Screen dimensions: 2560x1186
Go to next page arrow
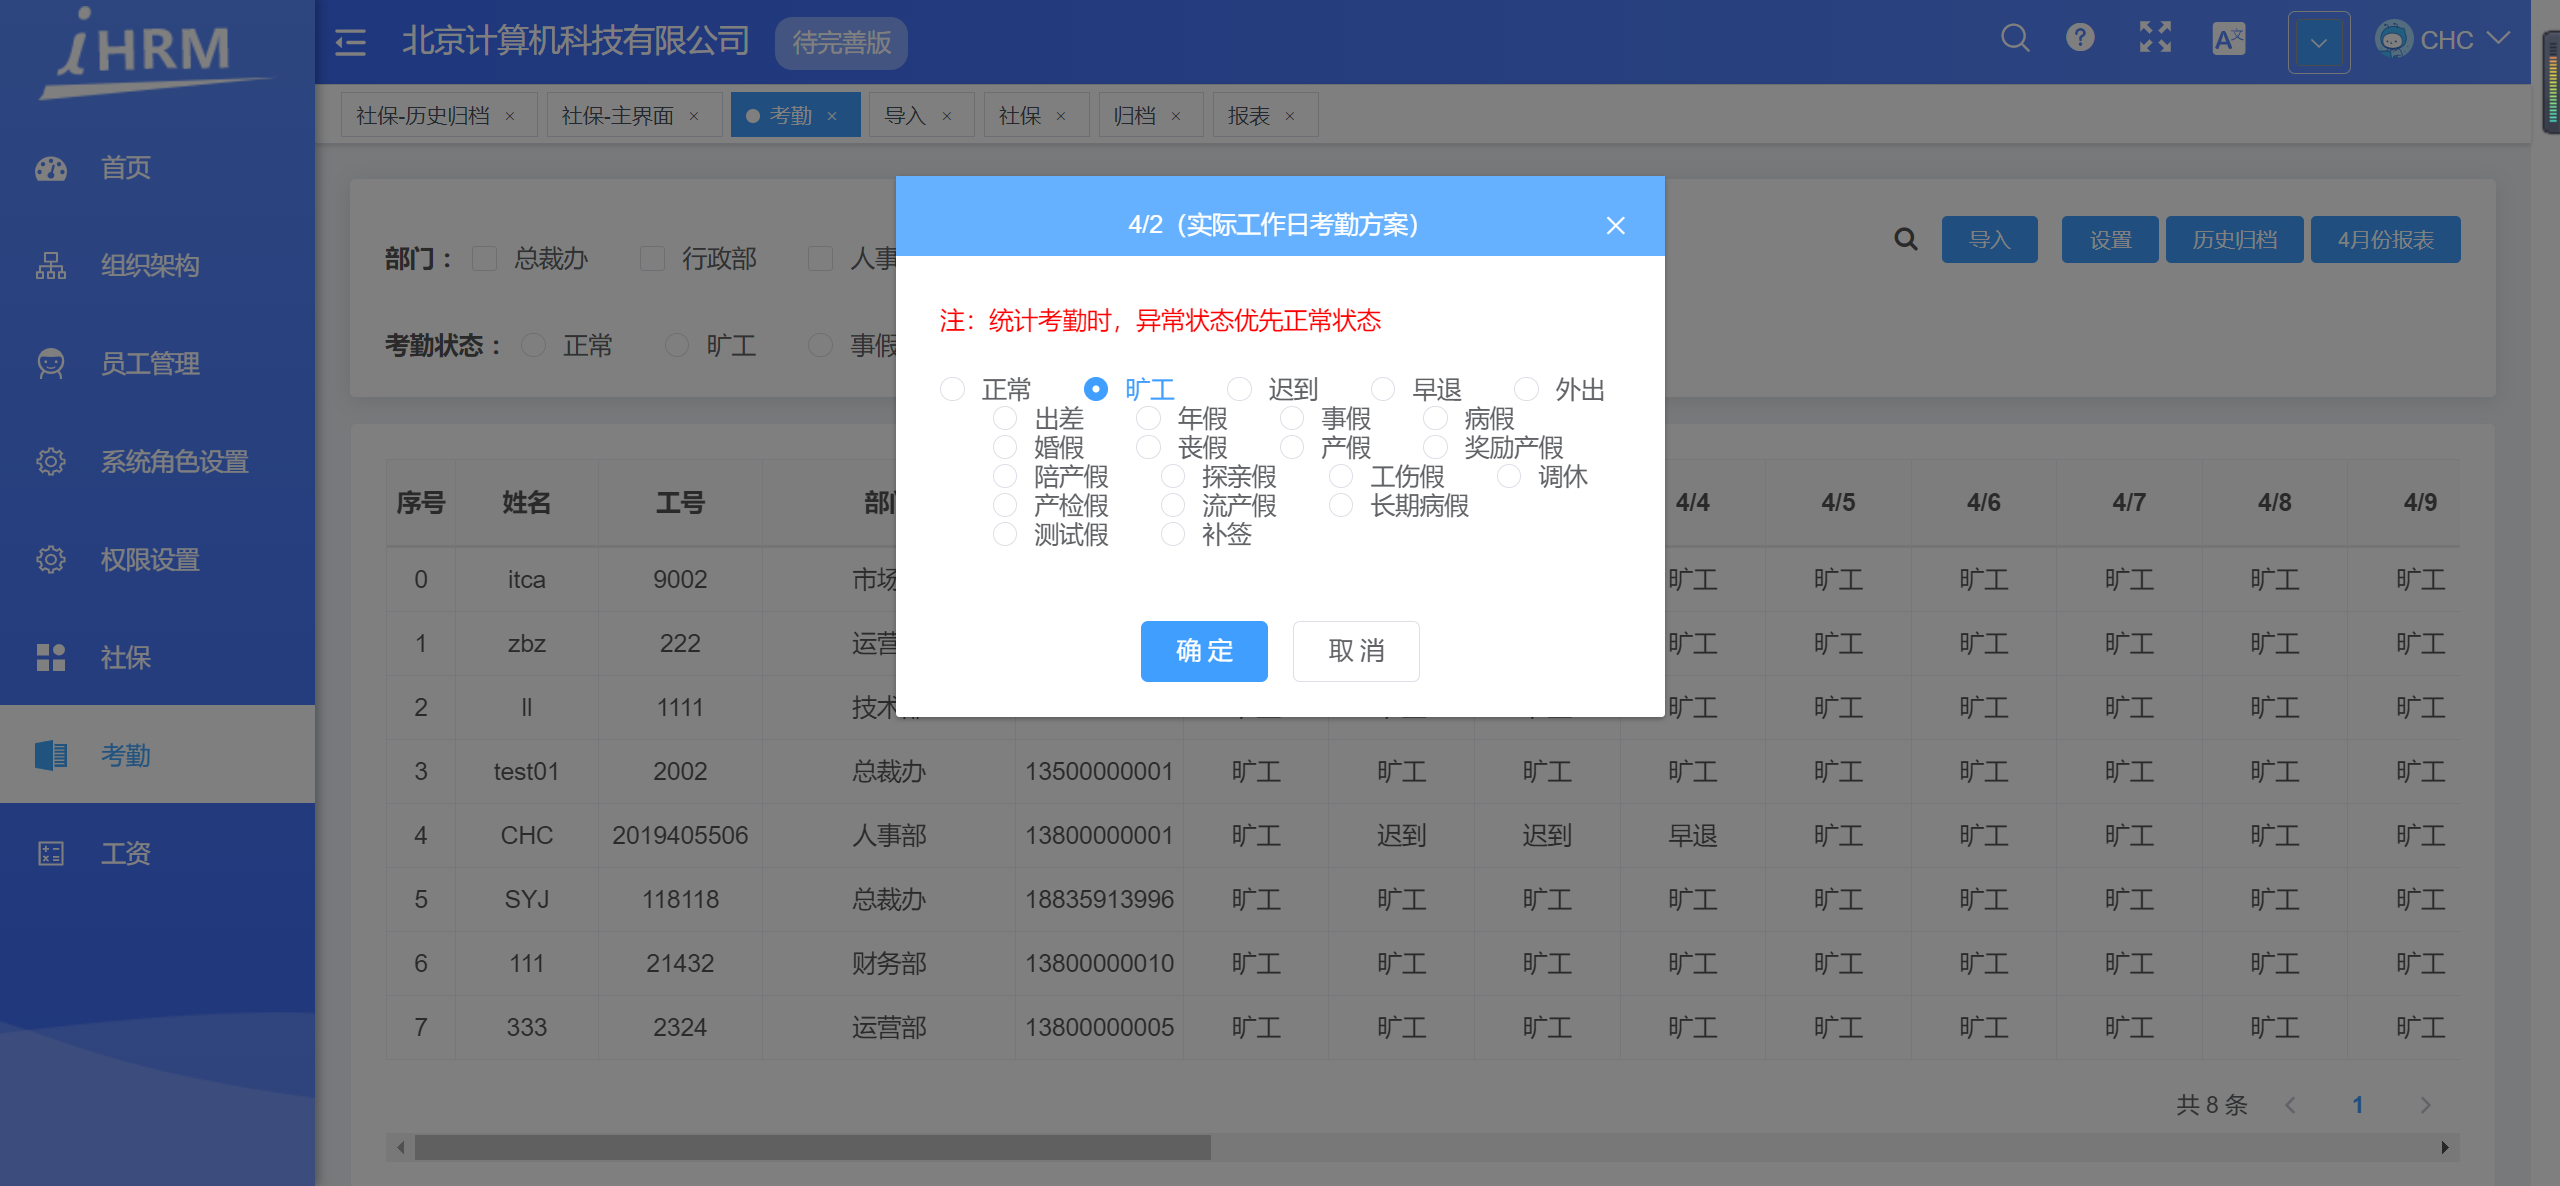click(x=2424, y=1105)
